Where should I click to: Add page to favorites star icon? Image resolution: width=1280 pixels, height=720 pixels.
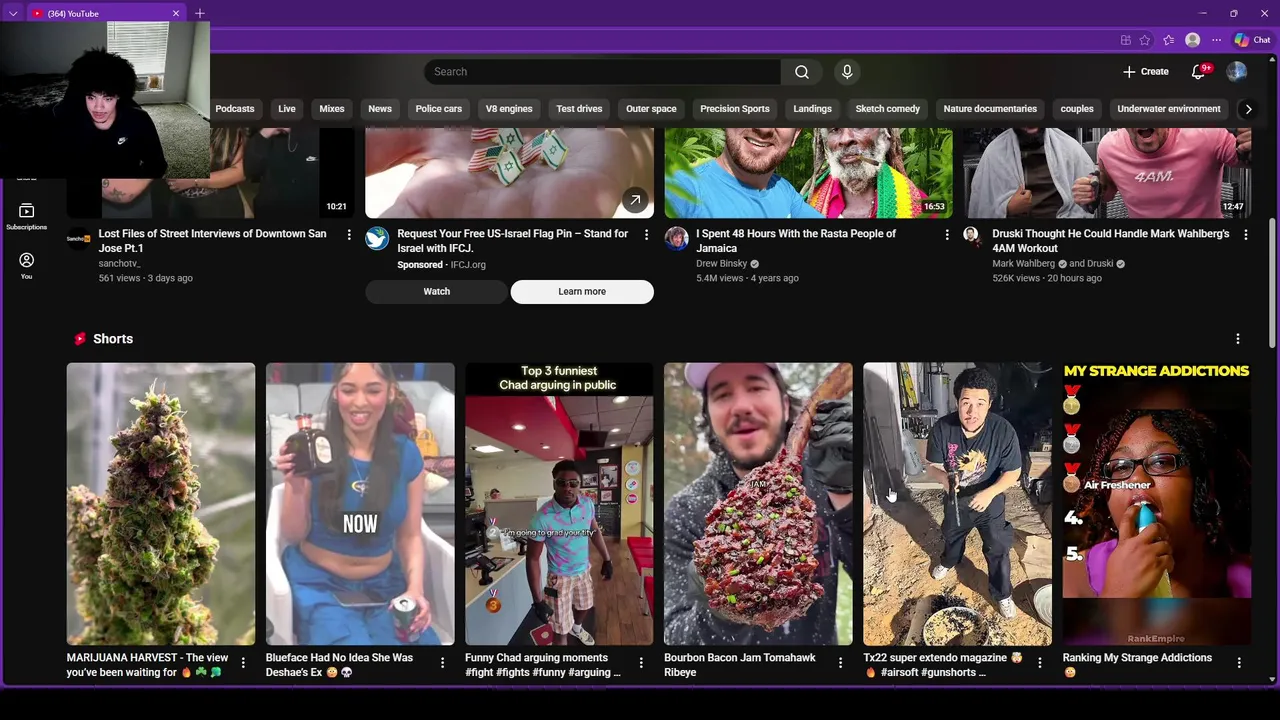pos(1145,40)
